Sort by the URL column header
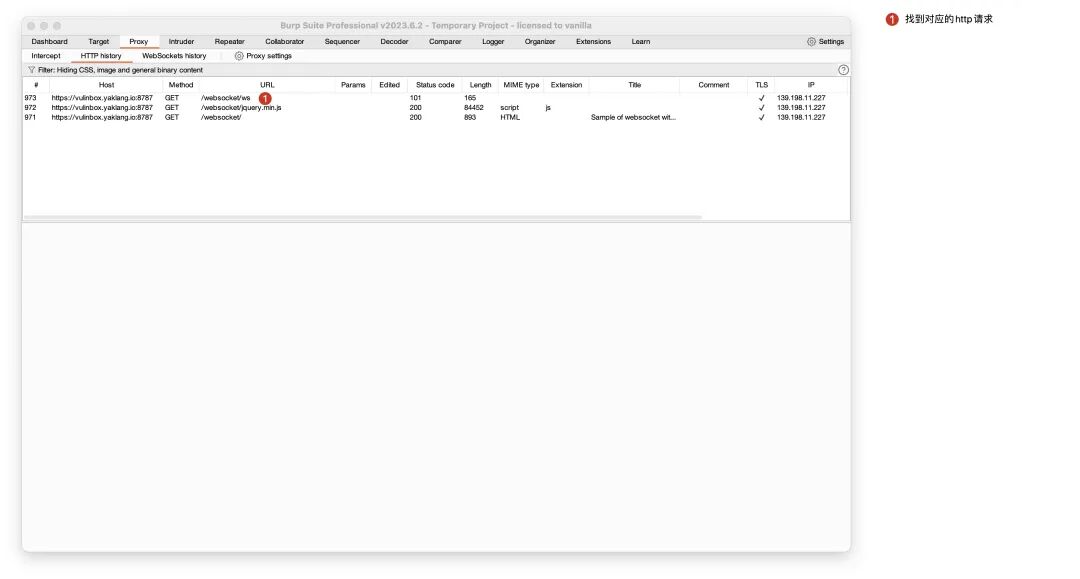1080x579 pixels. point(267,85)
